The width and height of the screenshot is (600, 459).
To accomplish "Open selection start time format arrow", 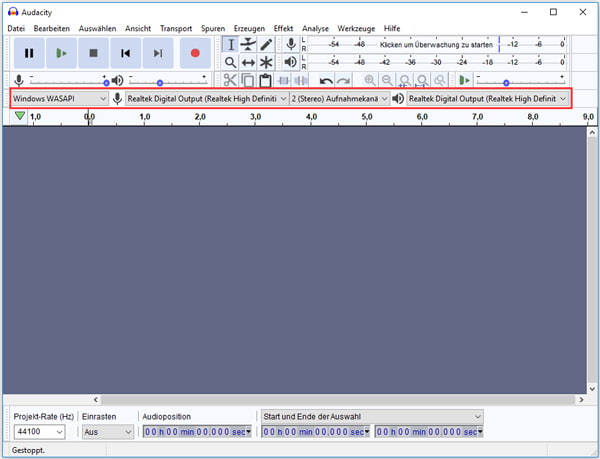I will click(367, 432).
